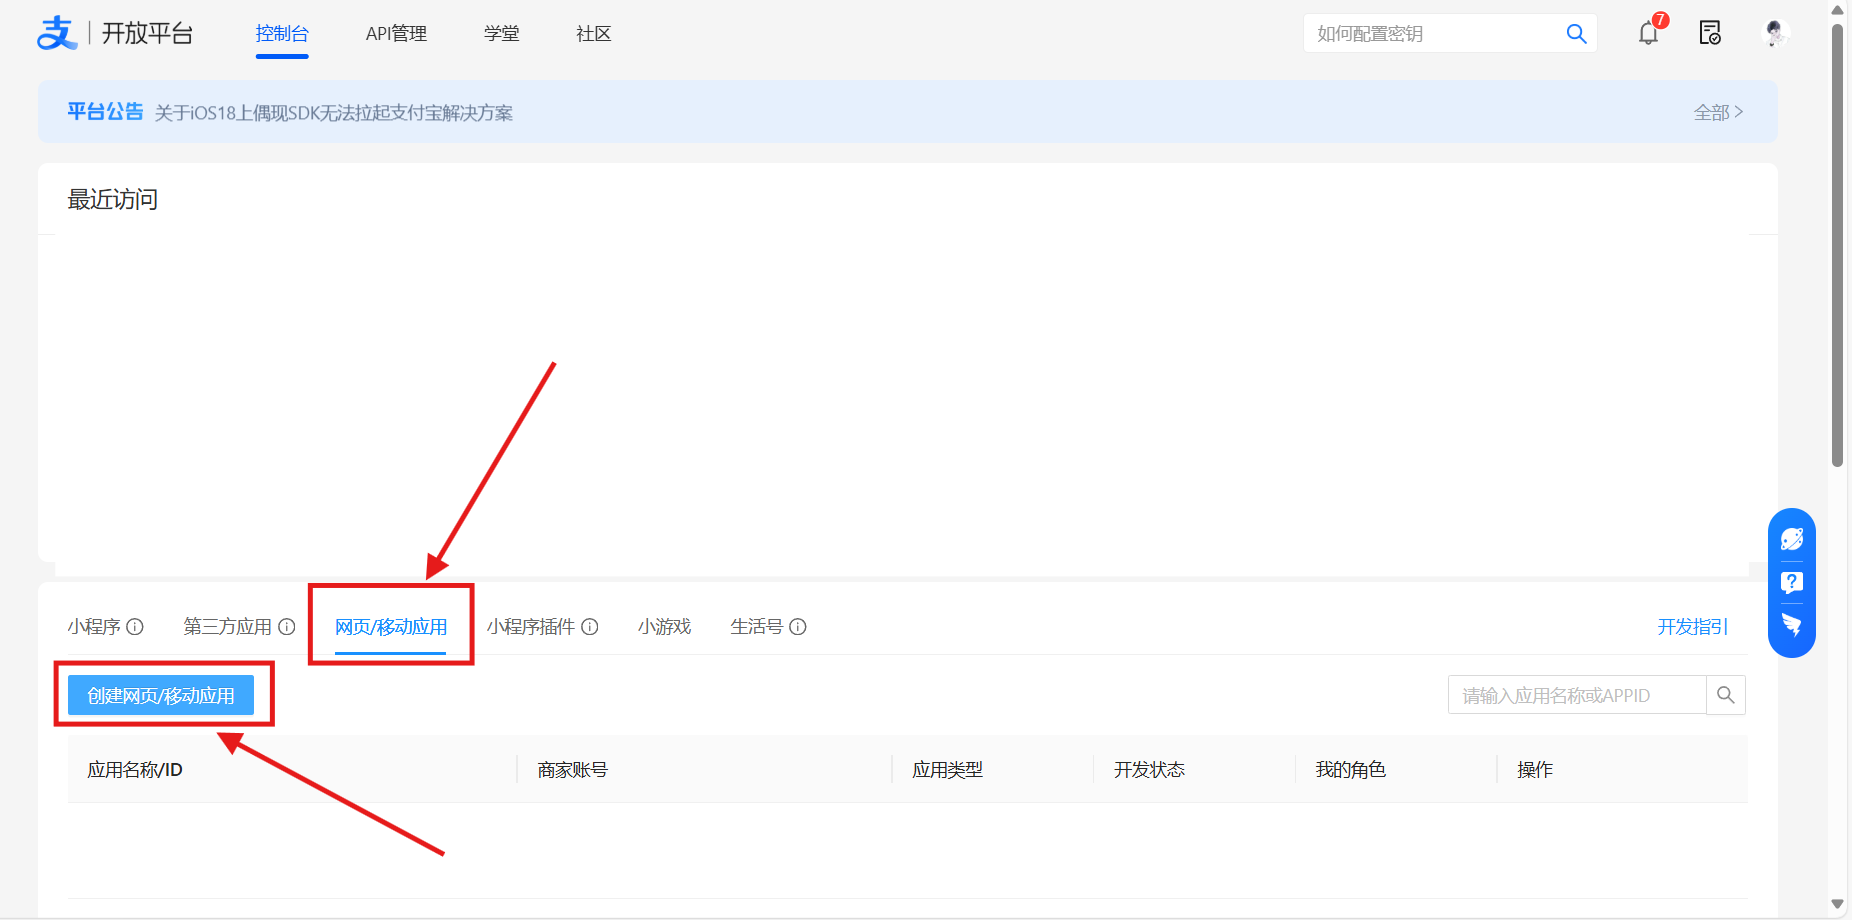Click the app list search magnifier
Image resolution: width=1852 pixels, height=920 pixels.
click(x=1725, y=694)
